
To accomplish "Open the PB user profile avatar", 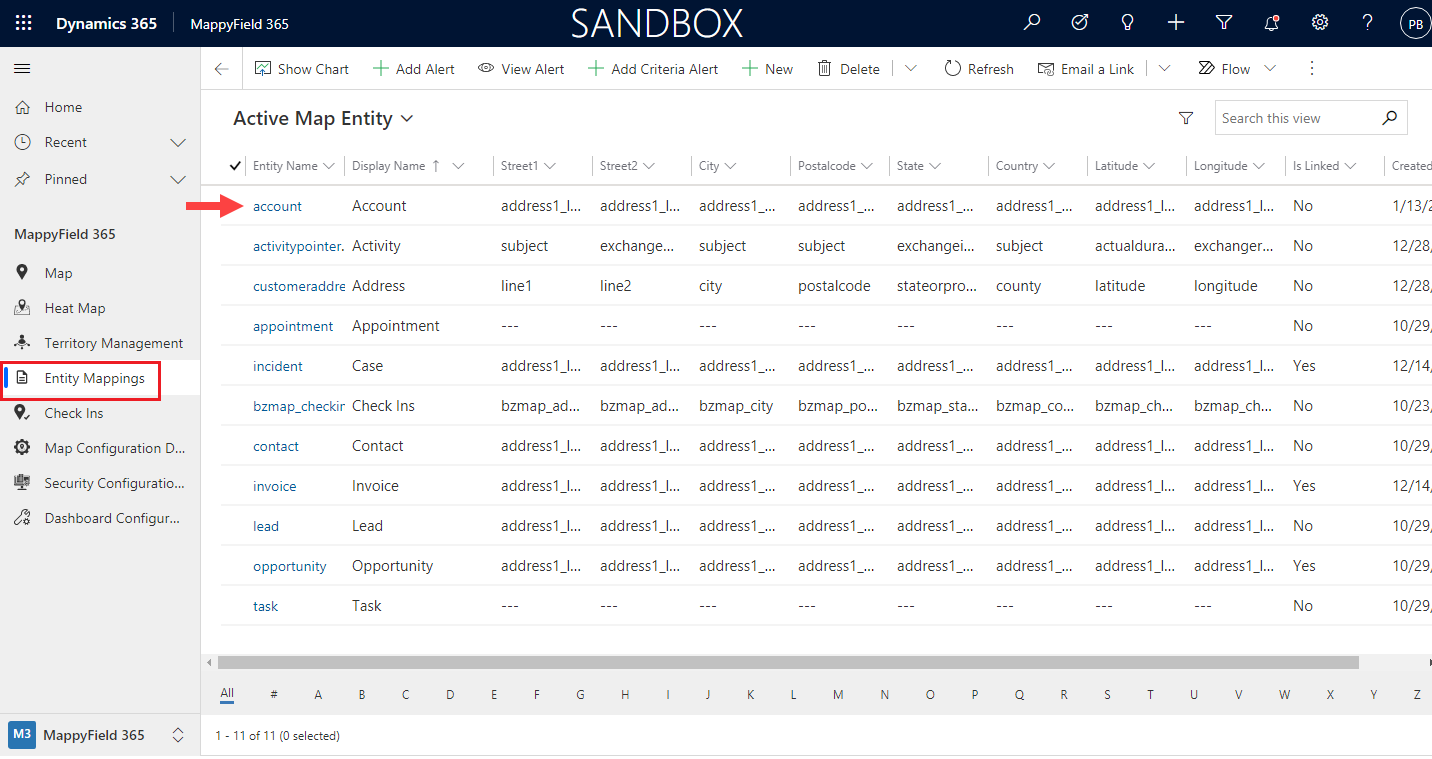I will [1415, 24].
